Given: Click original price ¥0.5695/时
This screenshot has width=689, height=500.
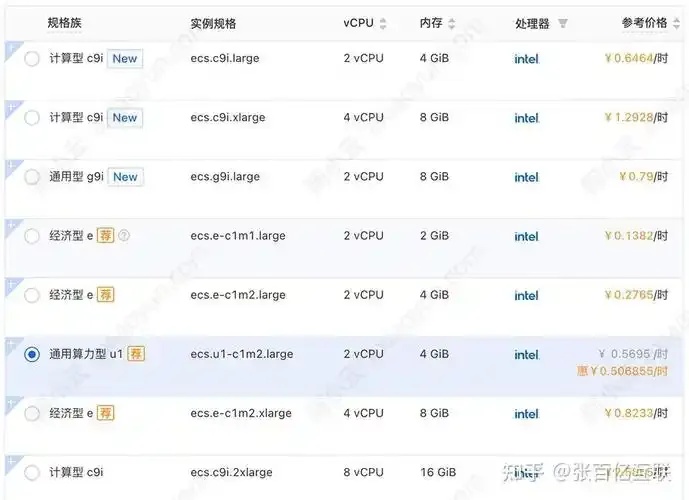Looking at the screenshot, I should (633, 354).
